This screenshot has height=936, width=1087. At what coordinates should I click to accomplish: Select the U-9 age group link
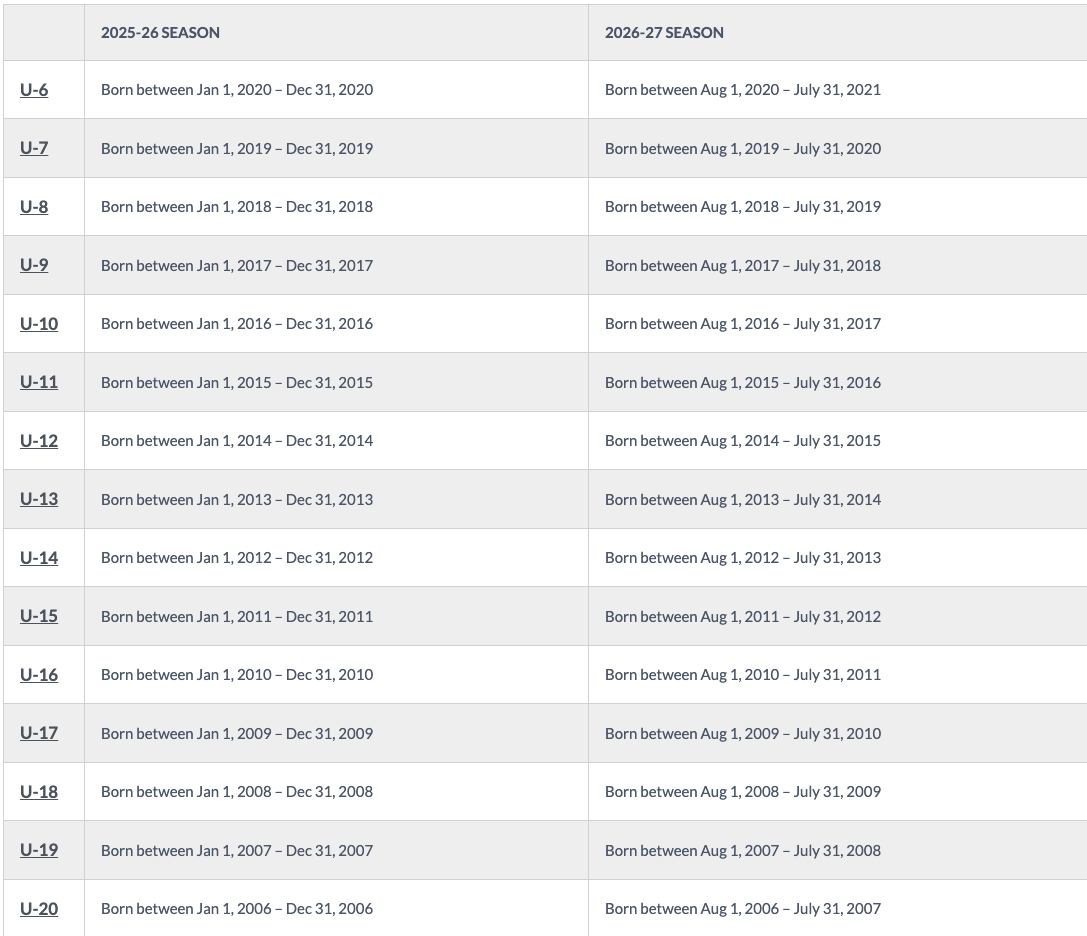34,265
